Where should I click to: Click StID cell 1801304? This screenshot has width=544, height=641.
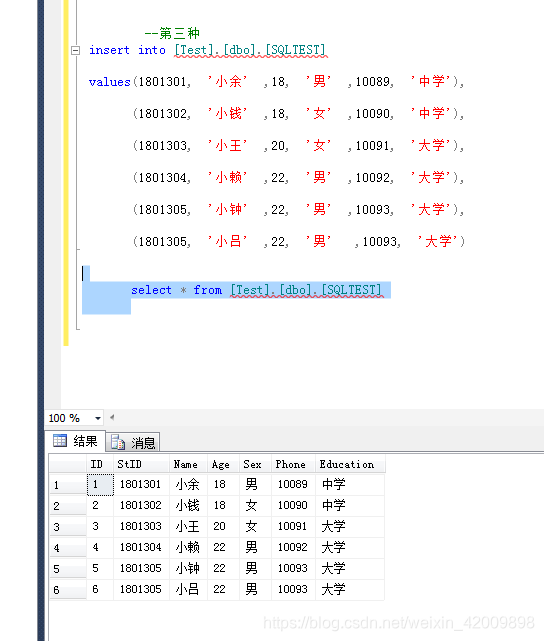(x=141, y=548)
